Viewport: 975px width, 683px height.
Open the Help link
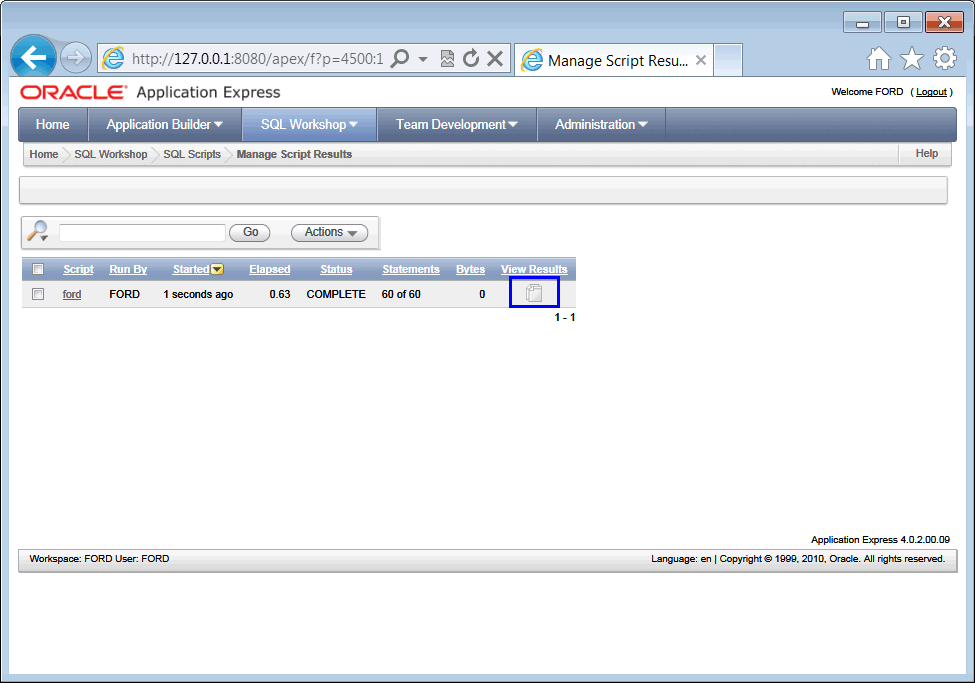point(926,154)
